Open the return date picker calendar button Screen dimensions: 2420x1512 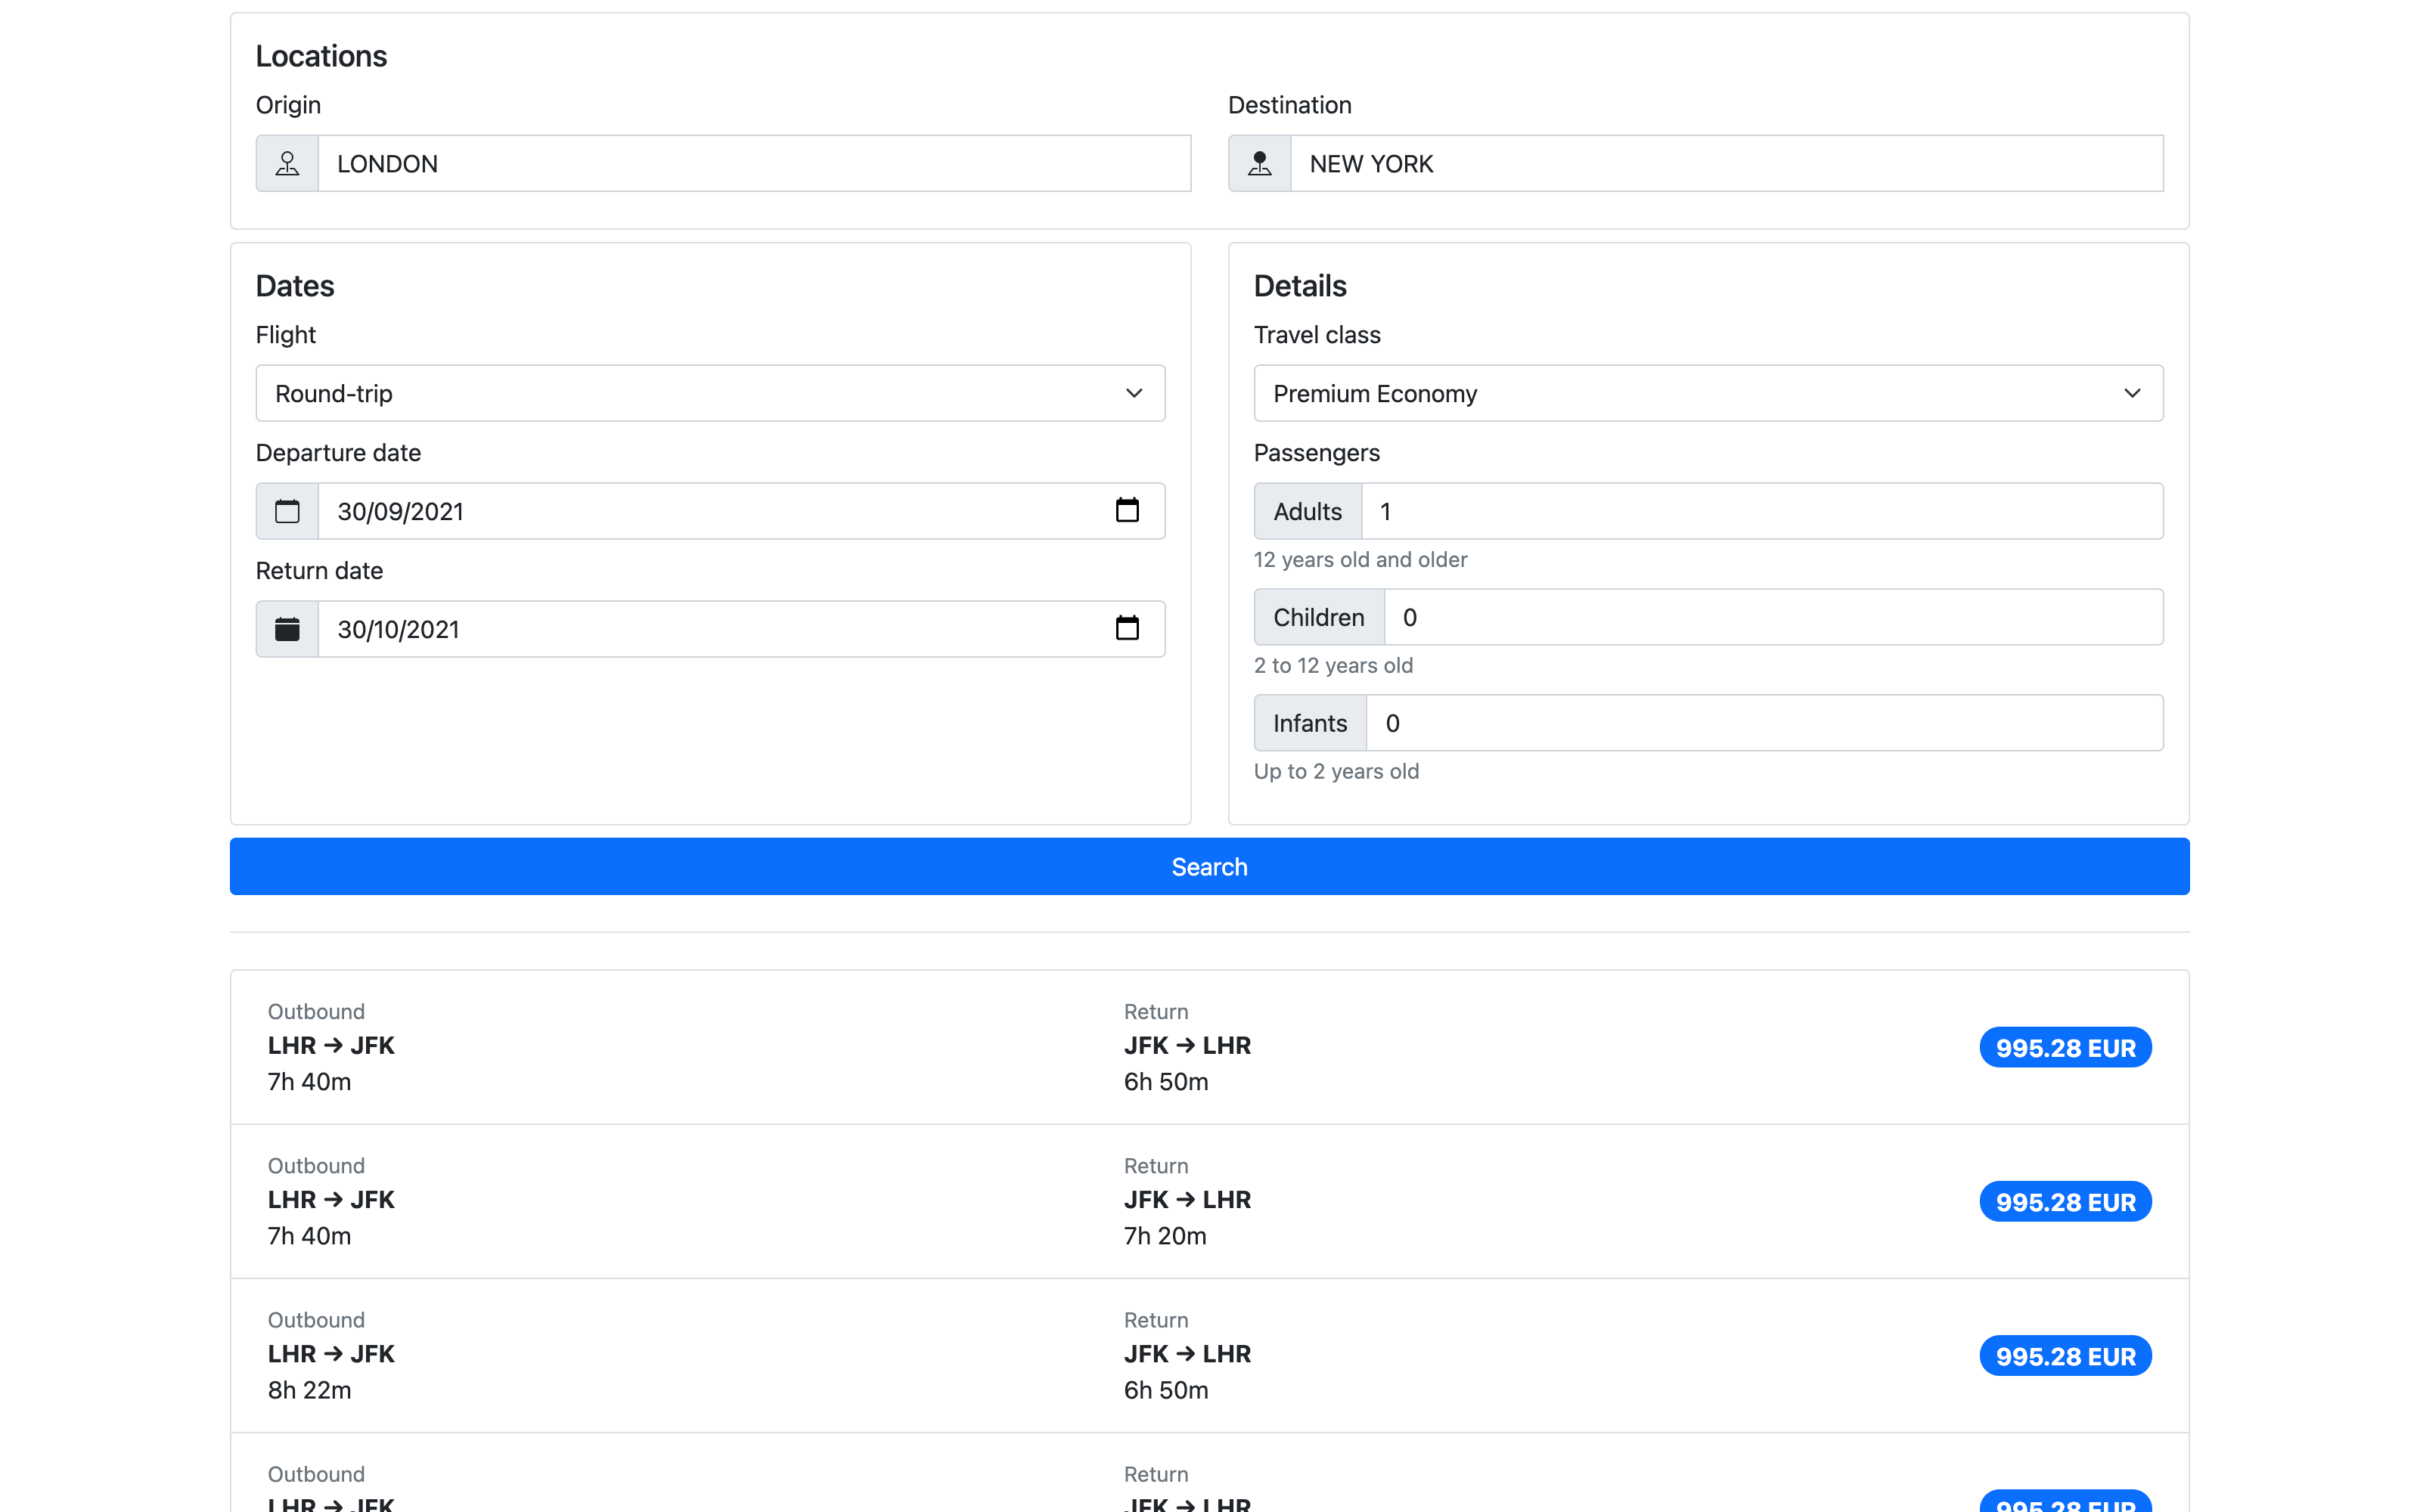coord(1126,628)
